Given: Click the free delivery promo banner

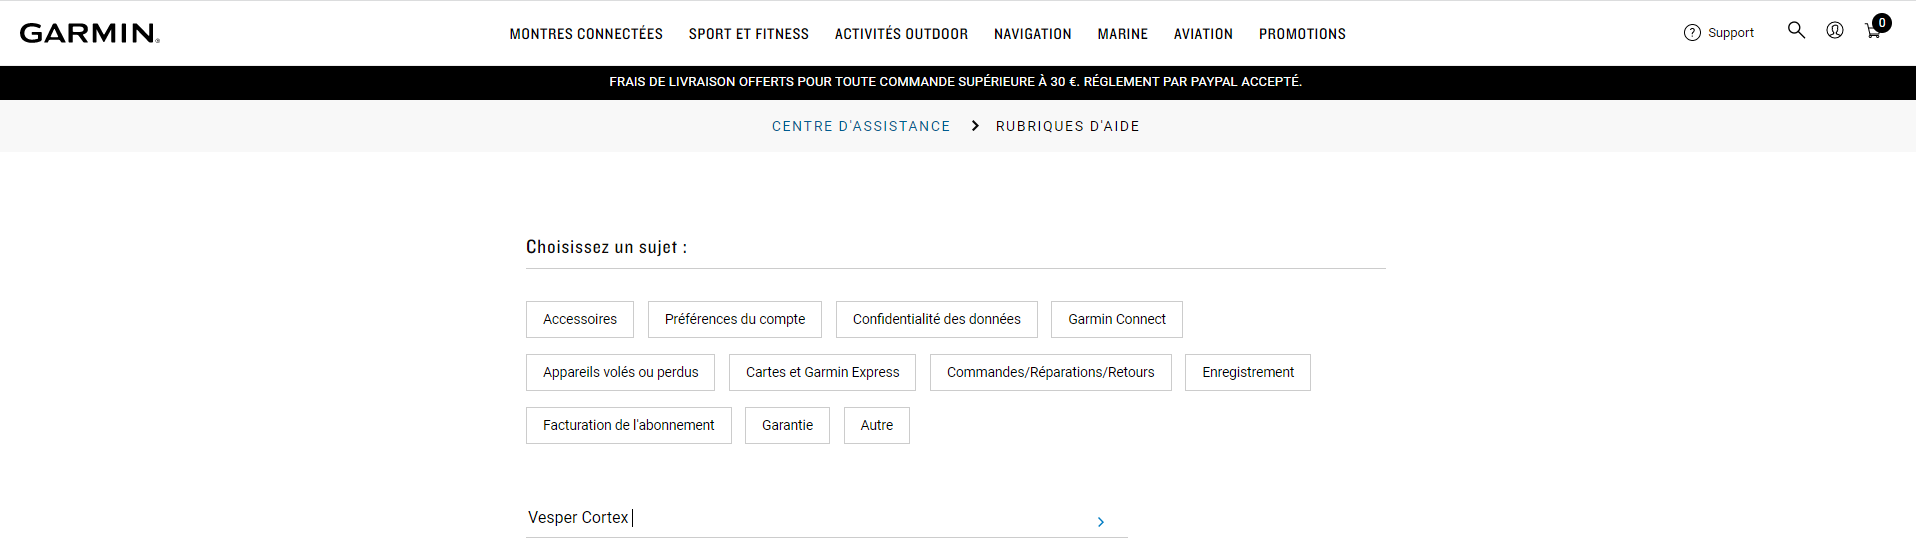Looking at the screenshot, I should pos(956,82).
